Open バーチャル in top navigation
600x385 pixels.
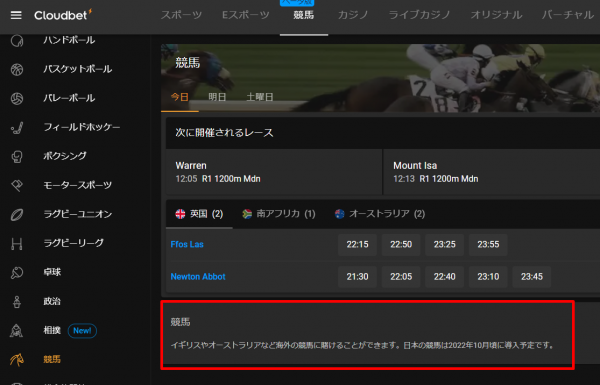coord(567,15)
